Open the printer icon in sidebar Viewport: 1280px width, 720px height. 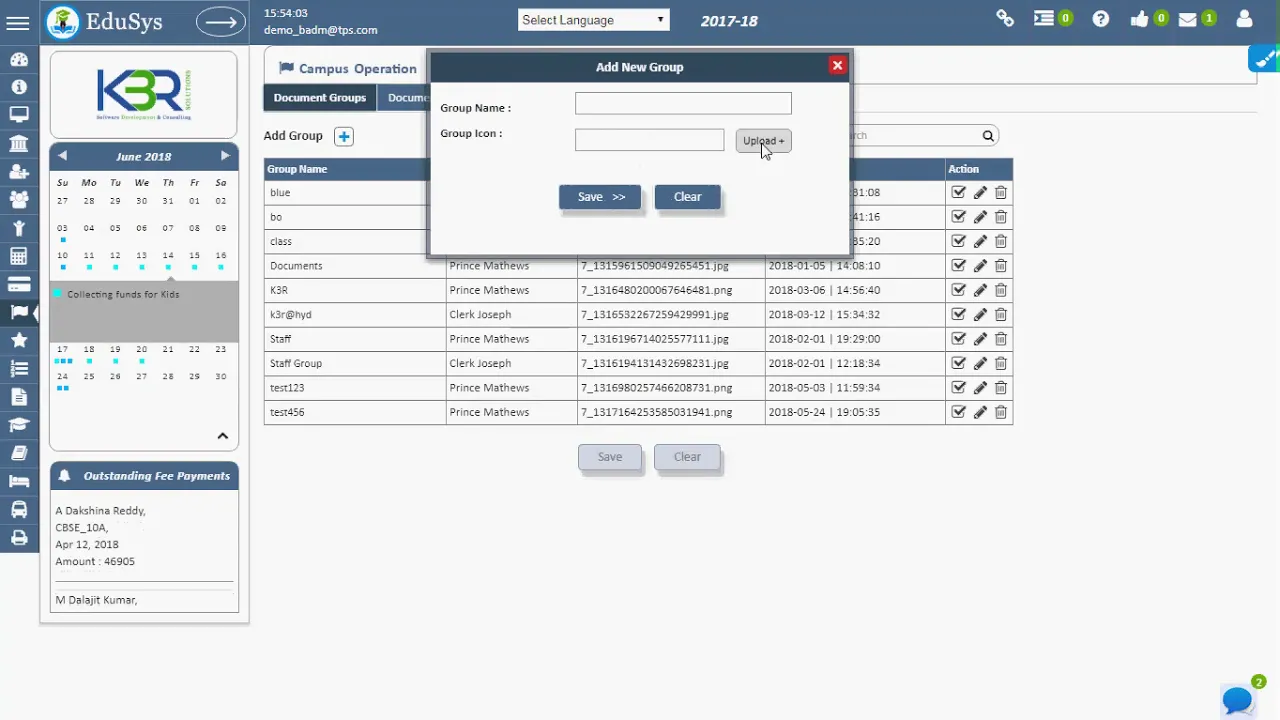pyautogui.click(x=18, y=537)
